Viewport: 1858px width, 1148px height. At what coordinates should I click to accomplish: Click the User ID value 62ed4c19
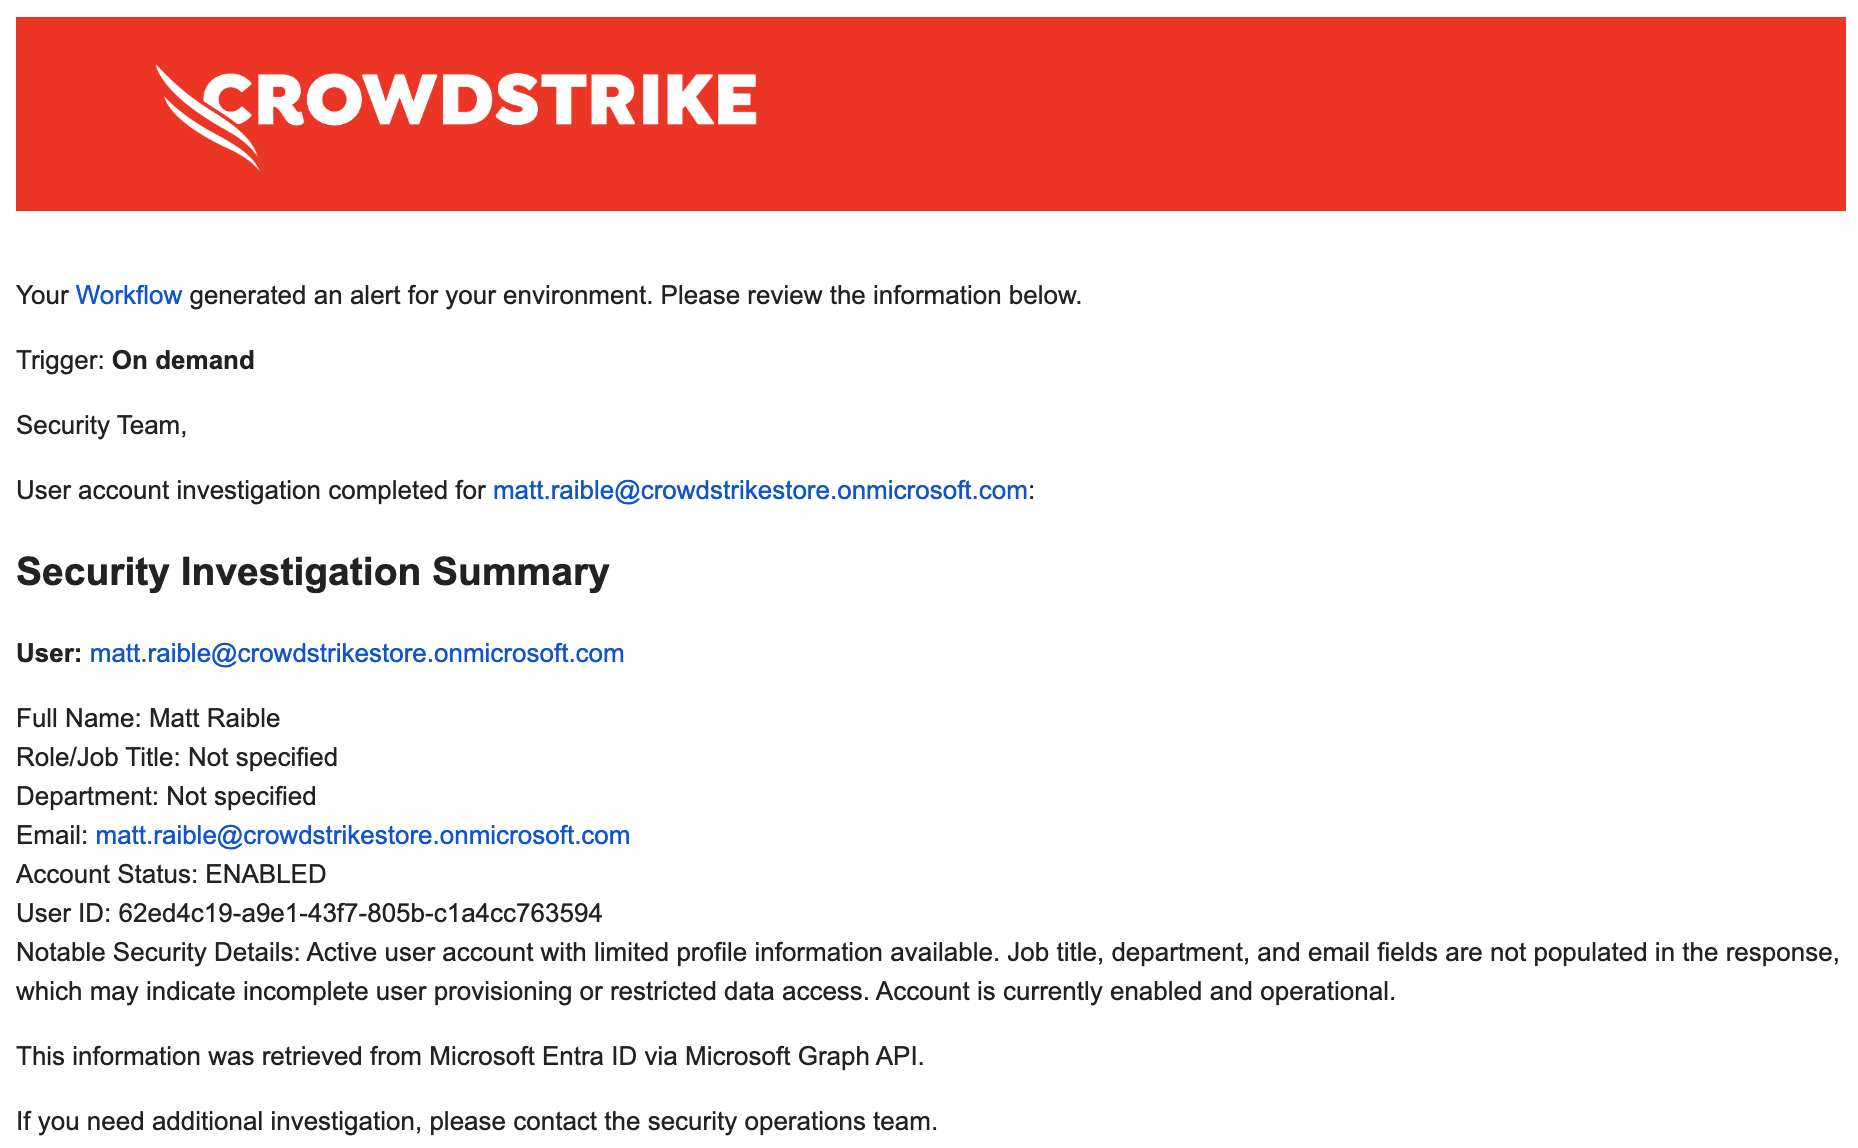[x=360, y=914]
